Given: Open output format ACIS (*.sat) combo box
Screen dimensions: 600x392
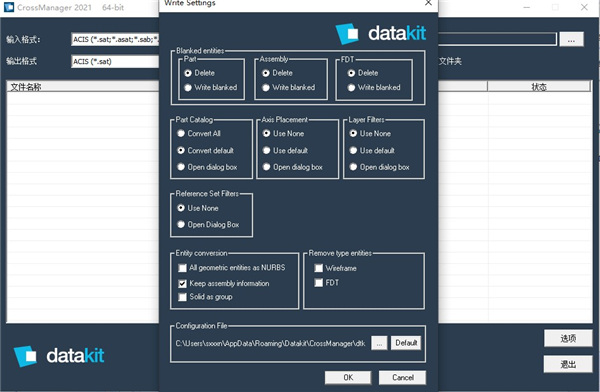Looking at the screenshot, I should (x=115, y=61).
